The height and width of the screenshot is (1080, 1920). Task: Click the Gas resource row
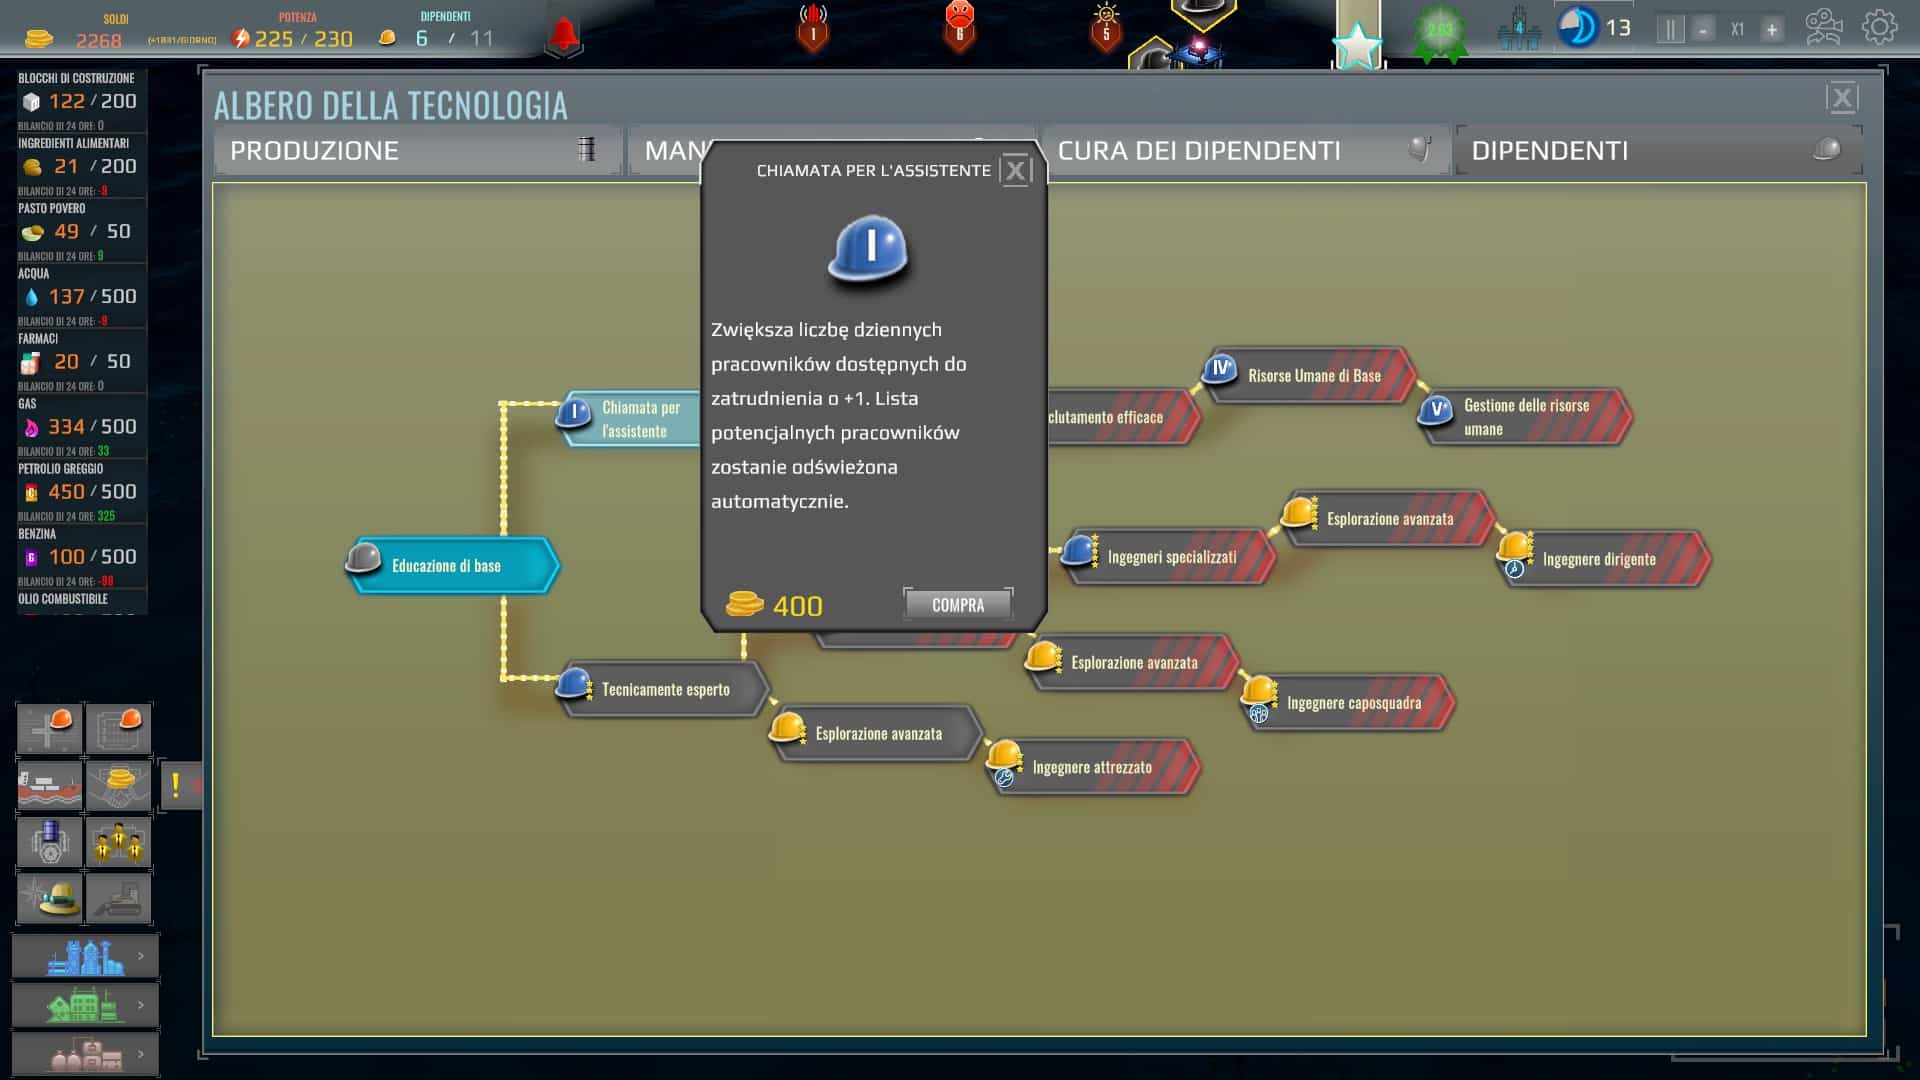coord(82,426)
